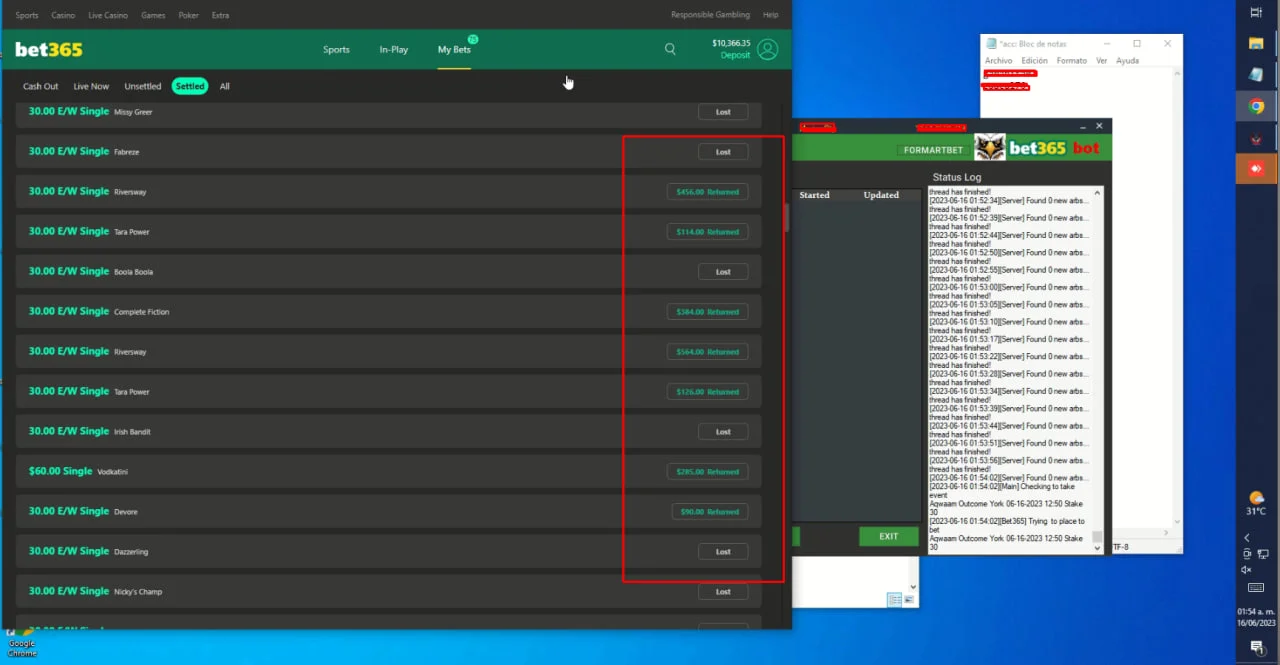Image resolution: width=1280 pixels, height=665 pixels.
Task: Click the eagle logo in bot window
Action: [x=990, y=148]
